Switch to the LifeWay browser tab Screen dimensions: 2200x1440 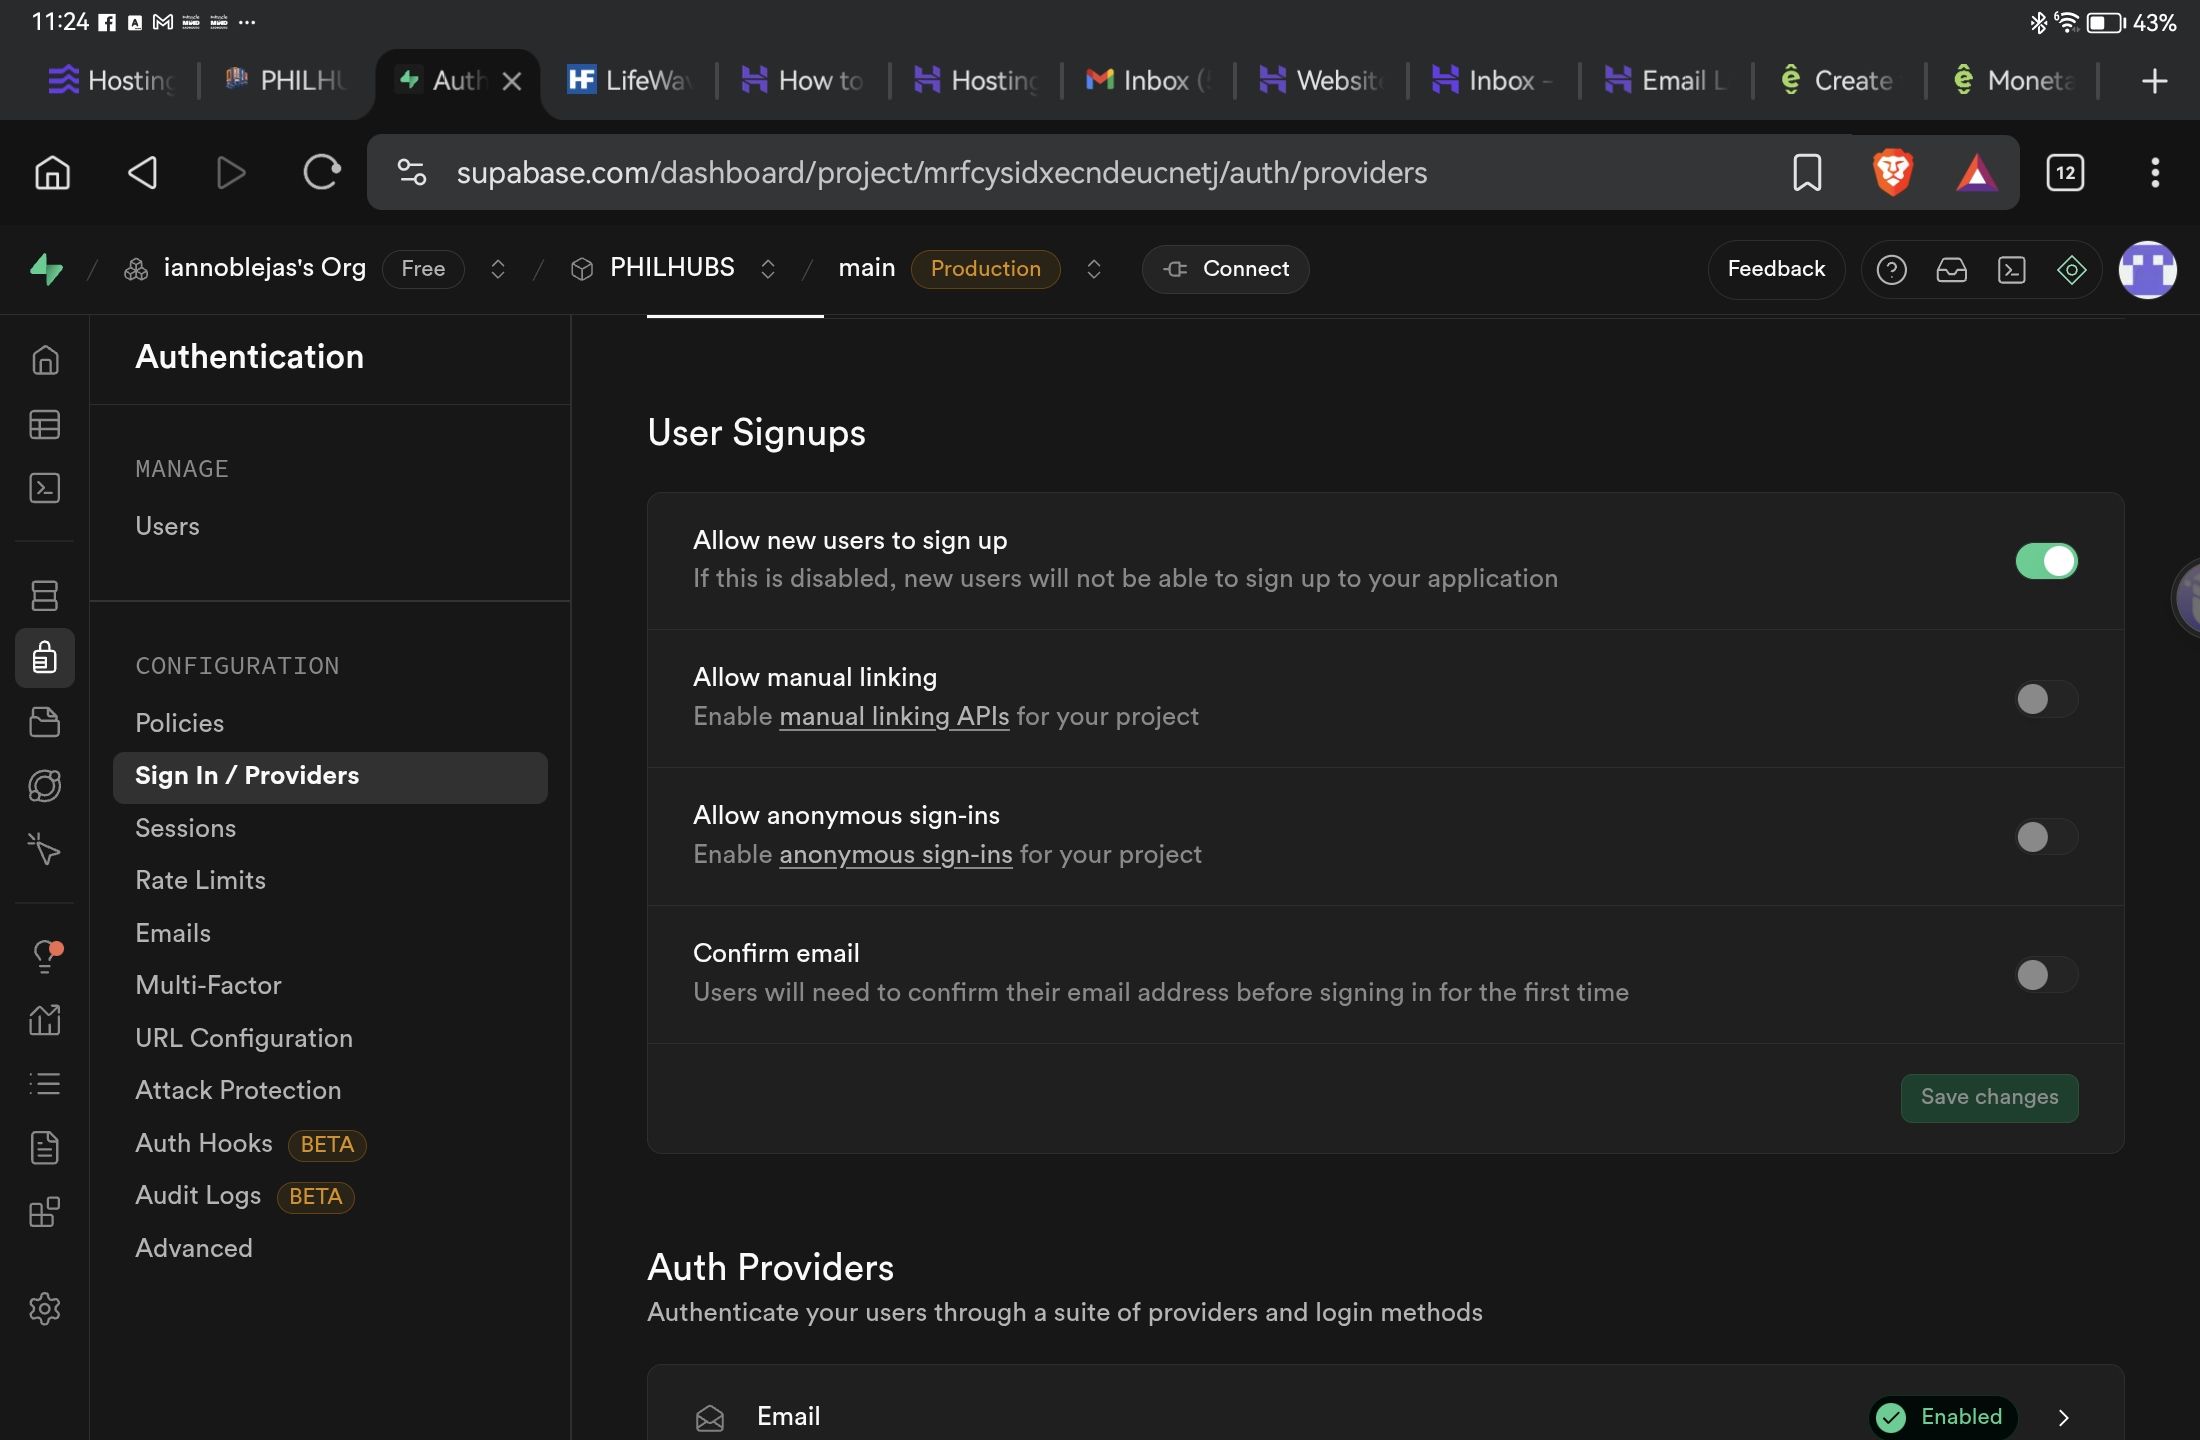630,80
